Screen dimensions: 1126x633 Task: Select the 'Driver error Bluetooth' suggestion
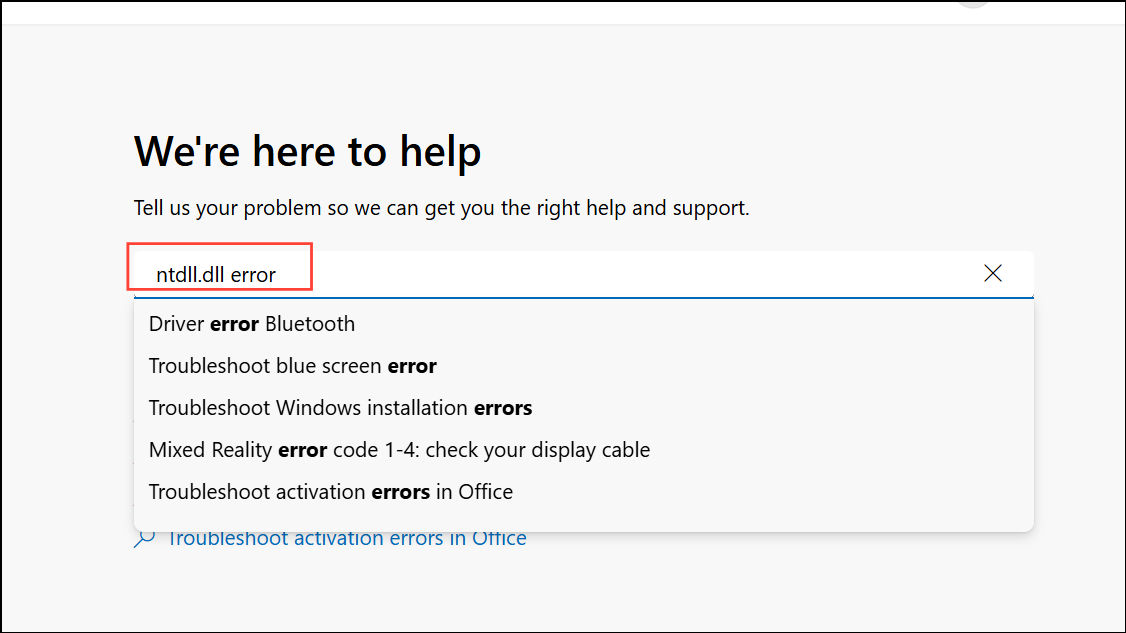click(252, 323)
